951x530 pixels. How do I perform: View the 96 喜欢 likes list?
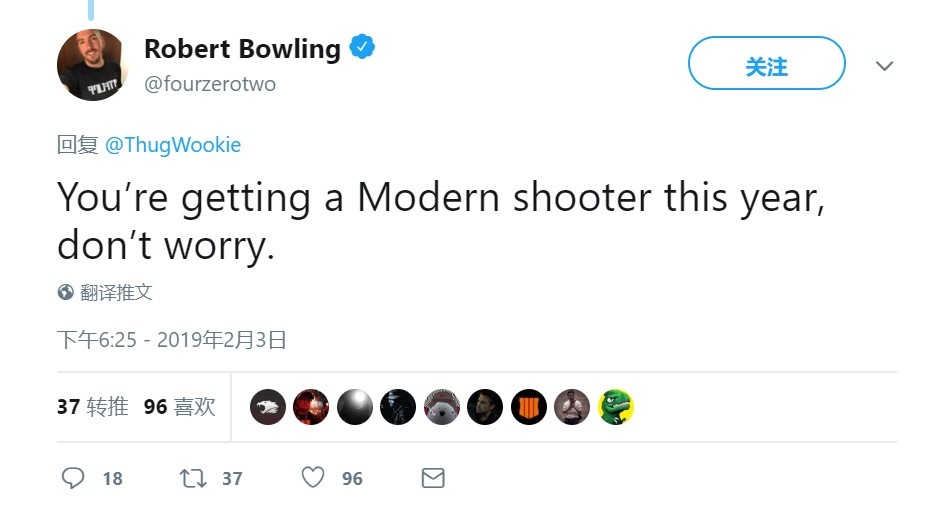point(180,407)
